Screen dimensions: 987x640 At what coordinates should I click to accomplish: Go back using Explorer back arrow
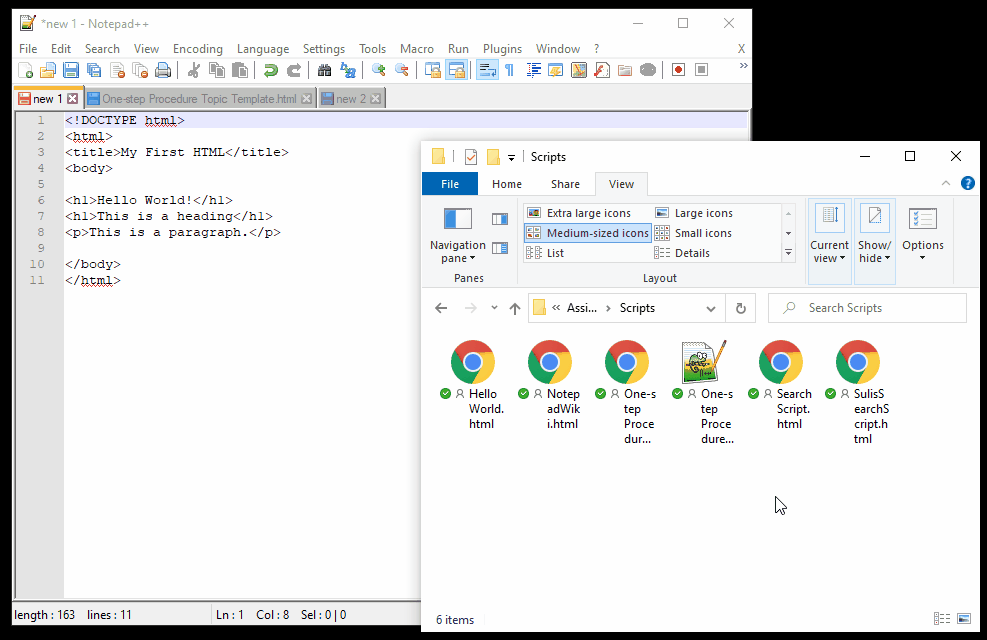441,308
